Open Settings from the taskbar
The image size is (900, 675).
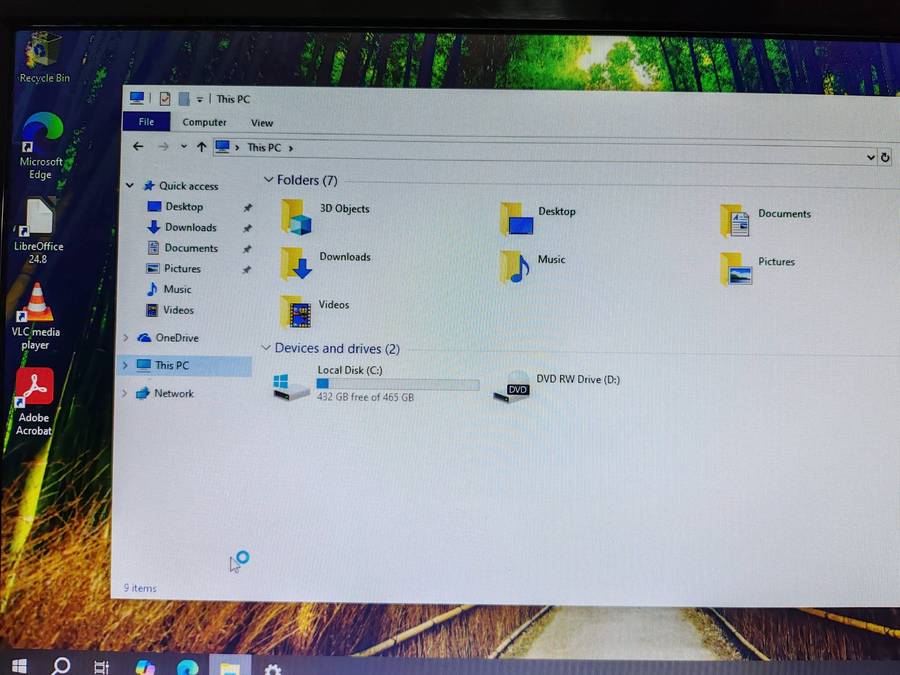(x=273, y=668)
